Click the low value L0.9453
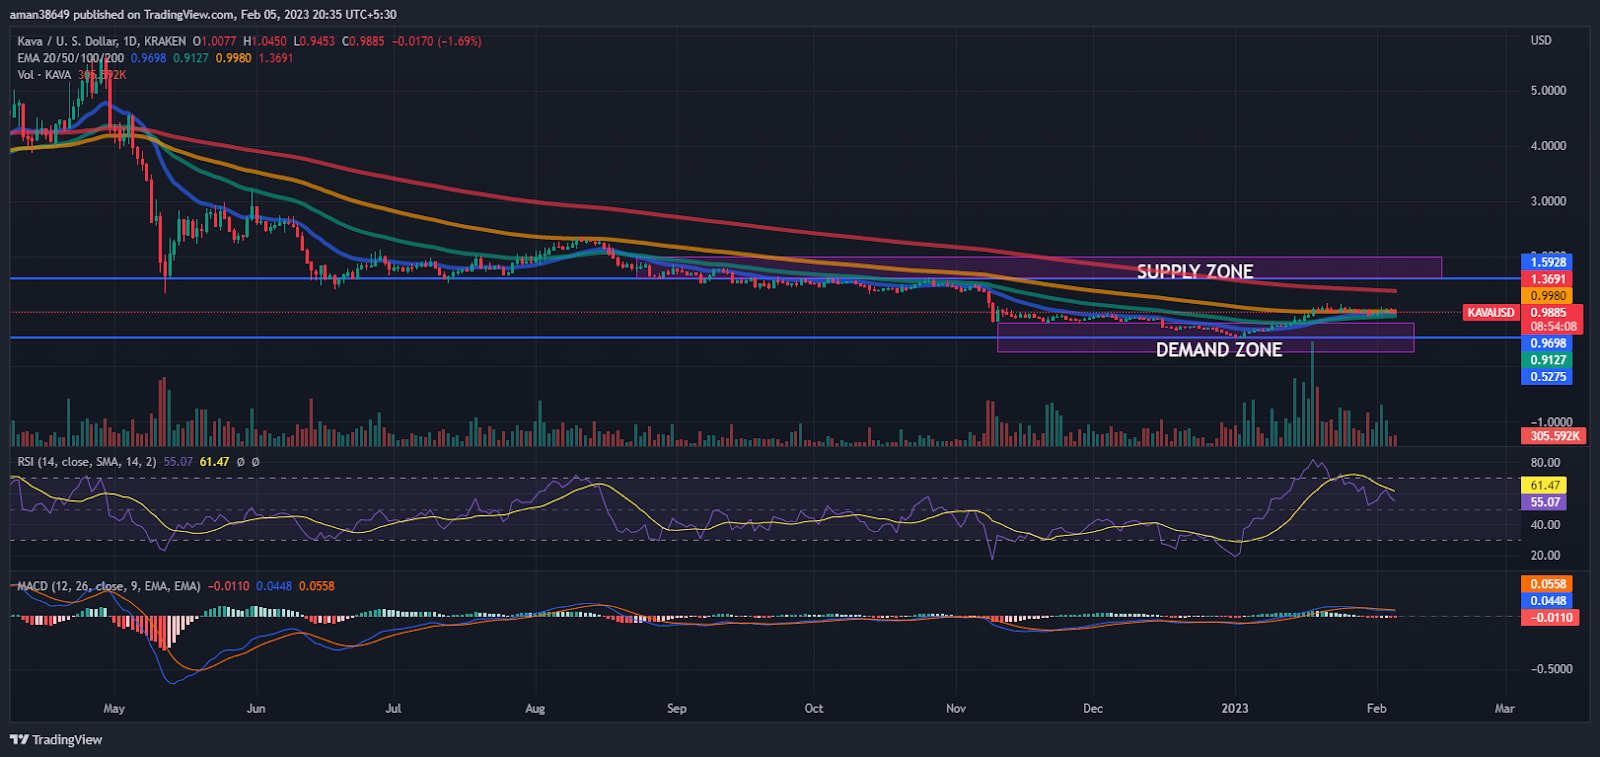The height and width of the screenshot is (757, 1600). 314,41
